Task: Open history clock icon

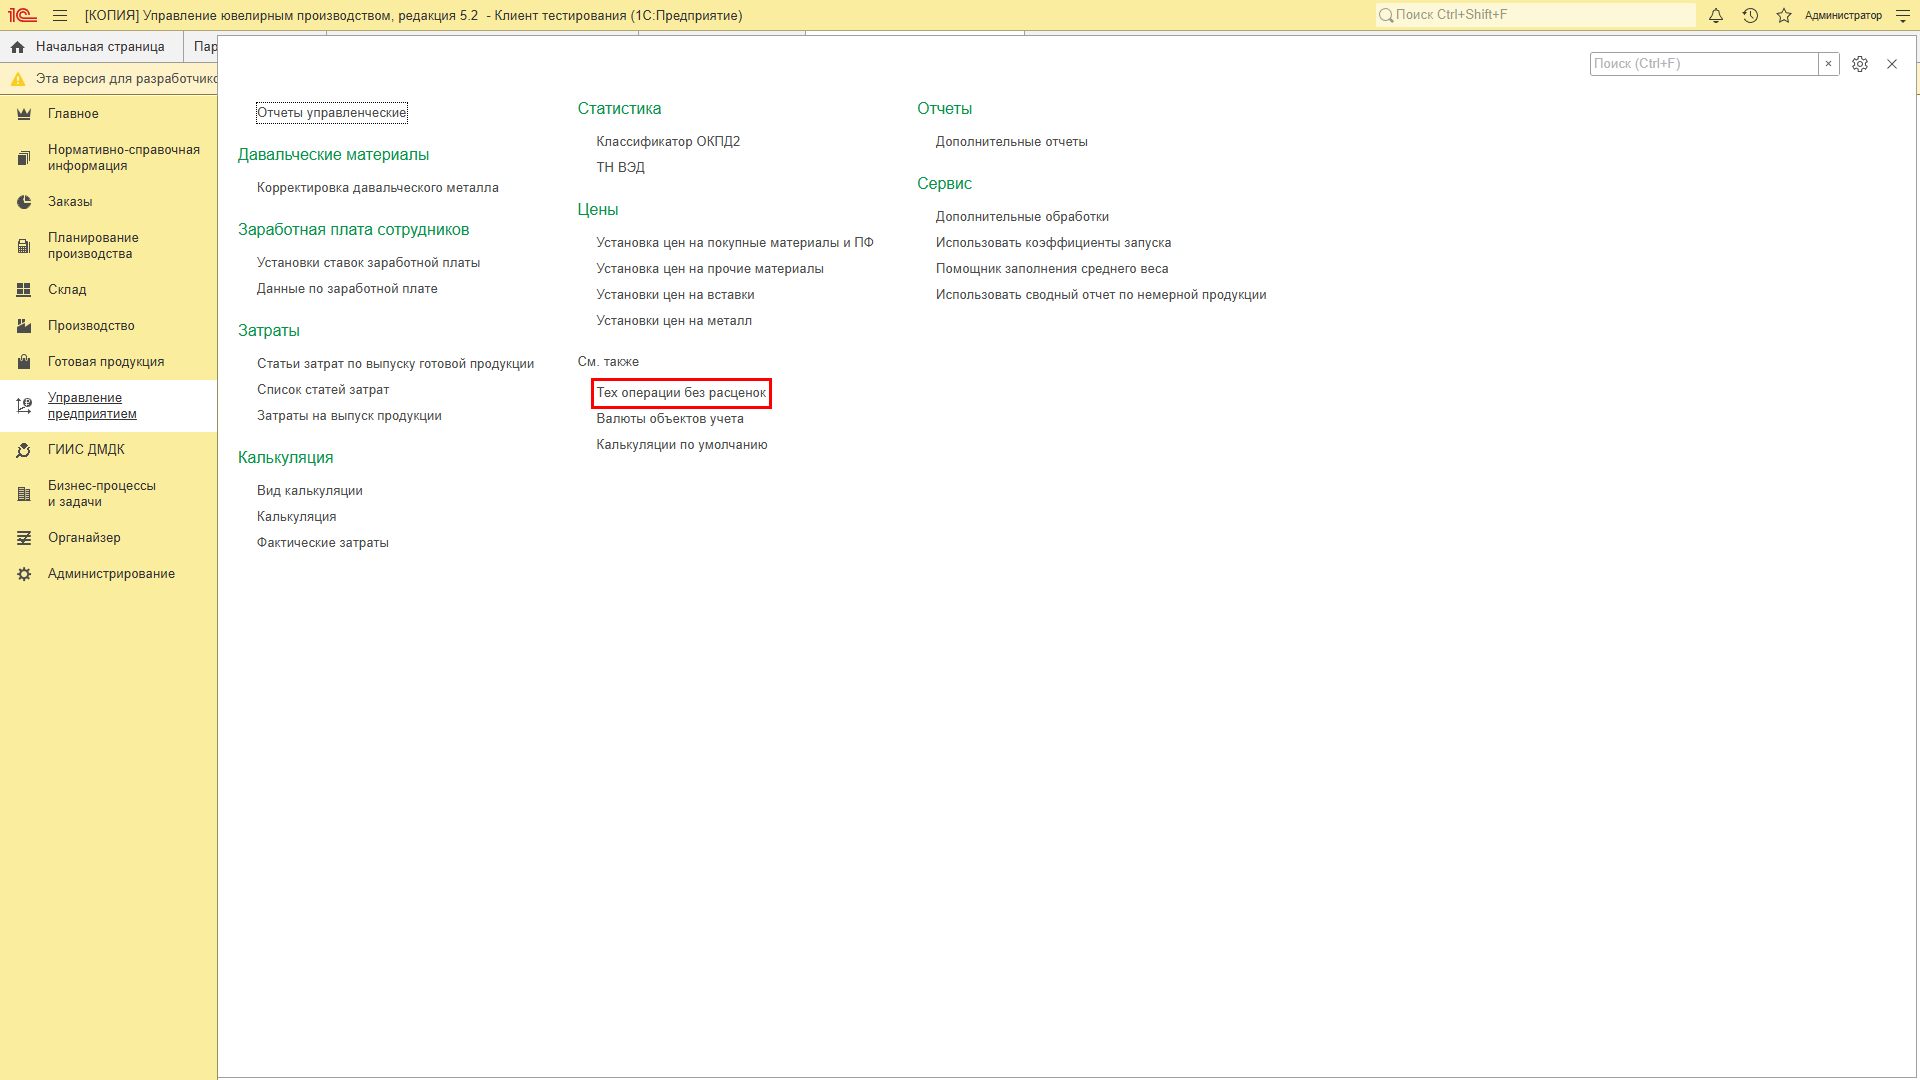Action: [1750, 15]
